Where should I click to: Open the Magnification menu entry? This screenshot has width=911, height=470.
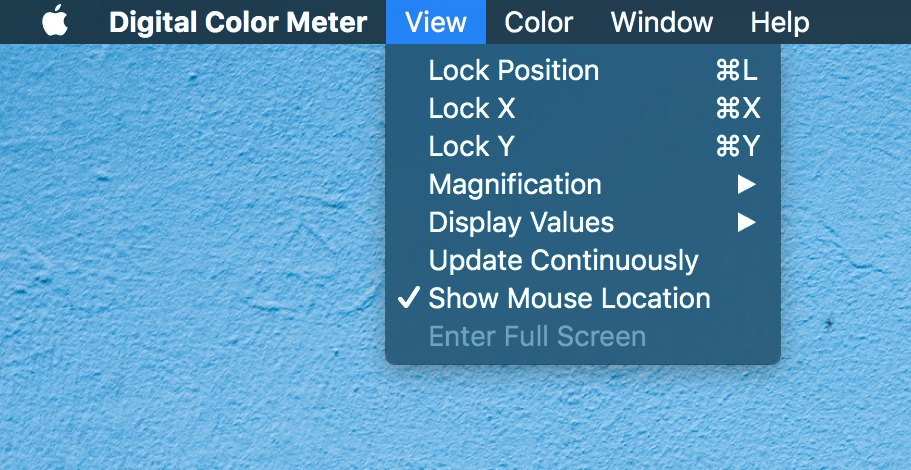click(583, 185)
